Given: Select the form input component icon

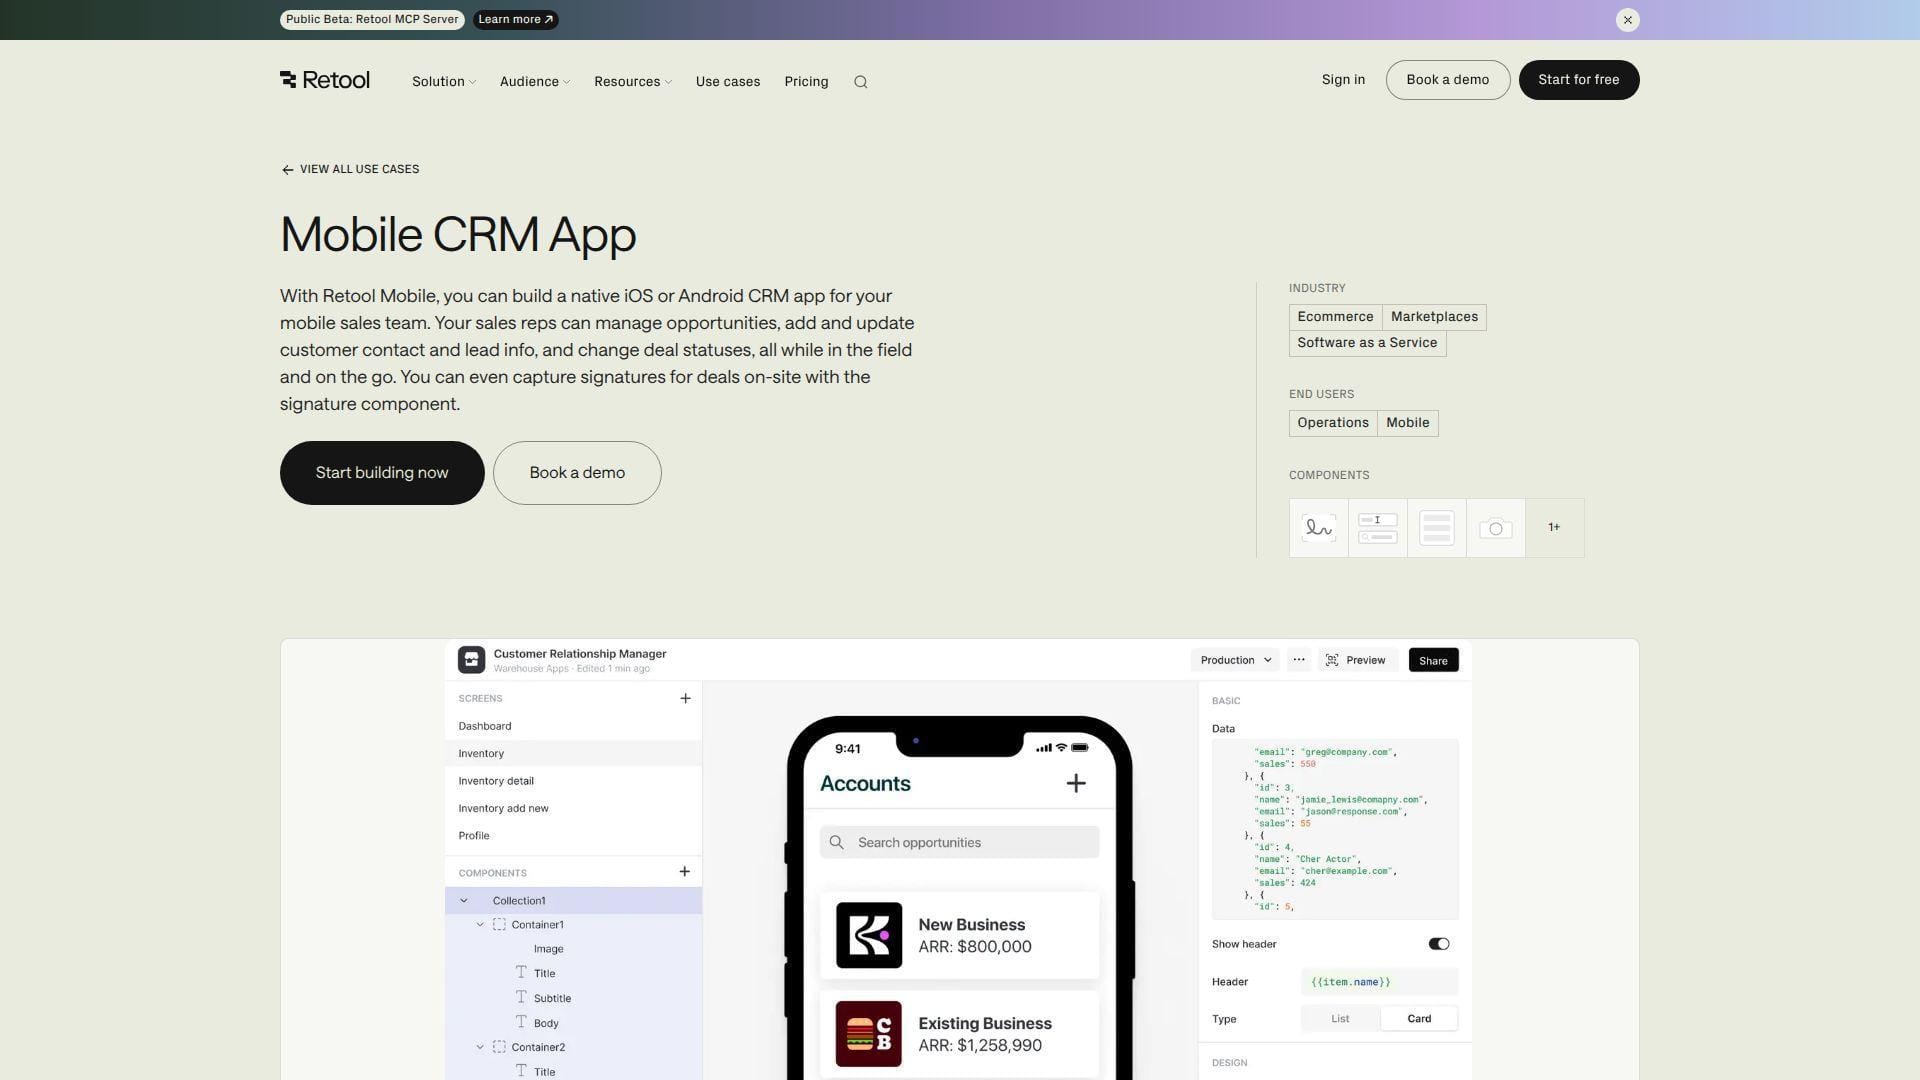Looking at the screenshot, I should pyautogui.click(x=1378, y=528).
